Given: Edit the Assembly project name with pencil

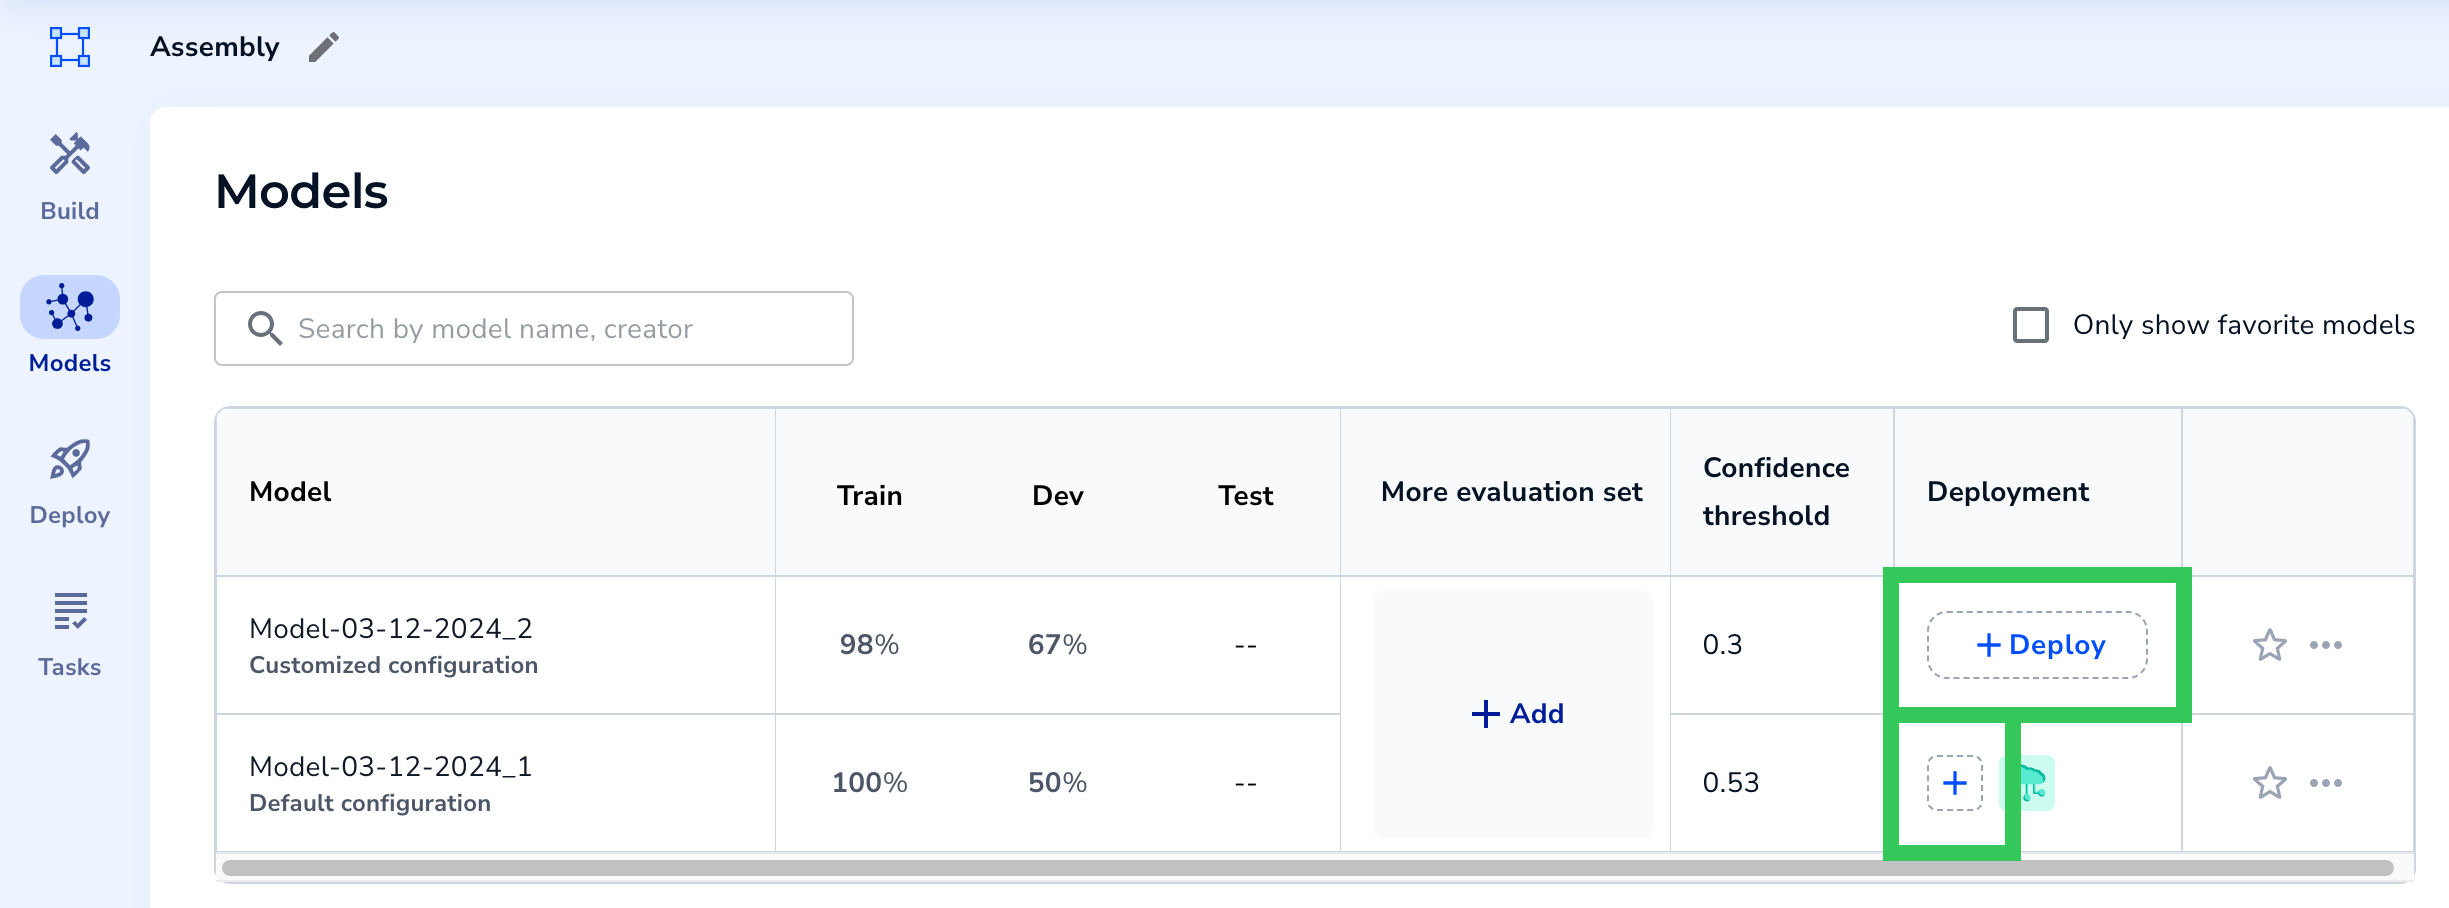Looking at the screenshot, I should [x=323, y=47].
